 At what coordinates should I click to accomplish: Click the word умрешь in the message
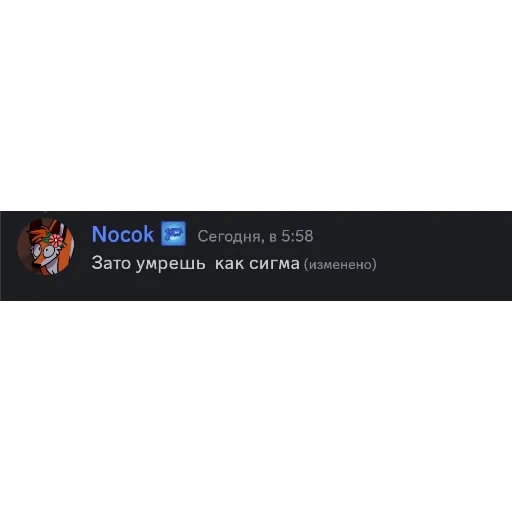[170, 264]
